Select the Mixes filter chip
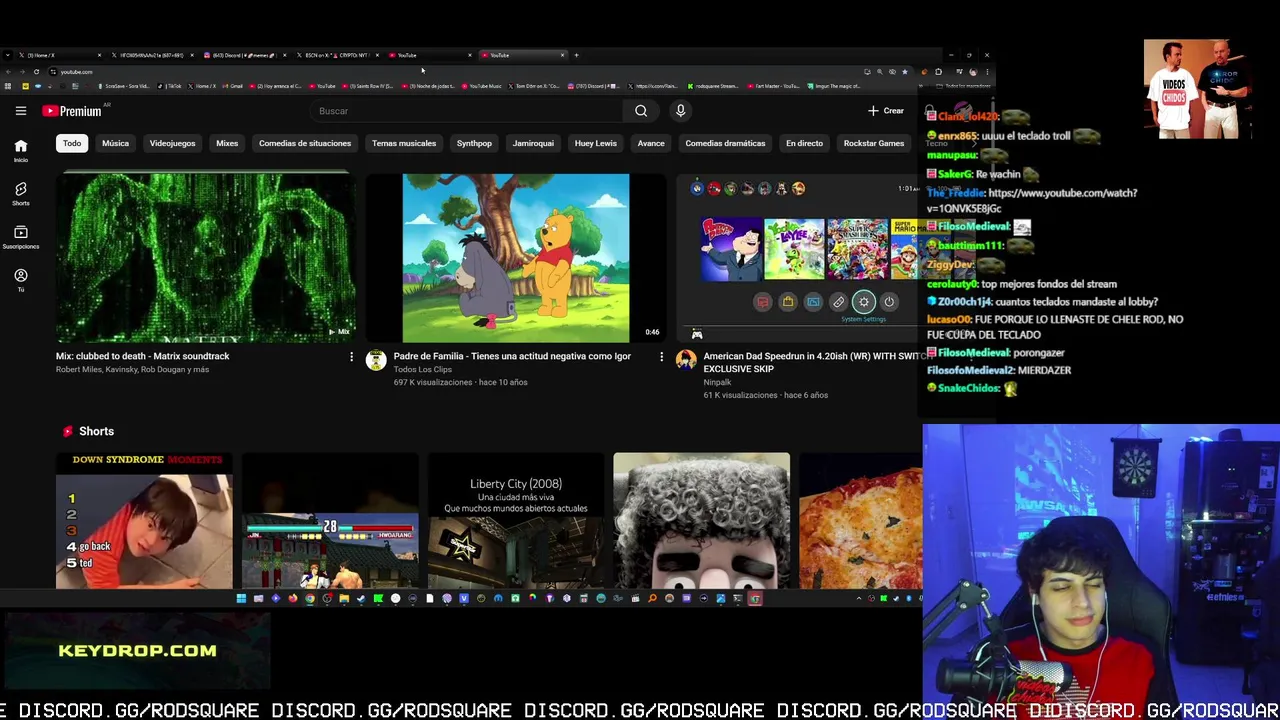The height and width of the screenshot is (720, 1280). coord(227,143)
